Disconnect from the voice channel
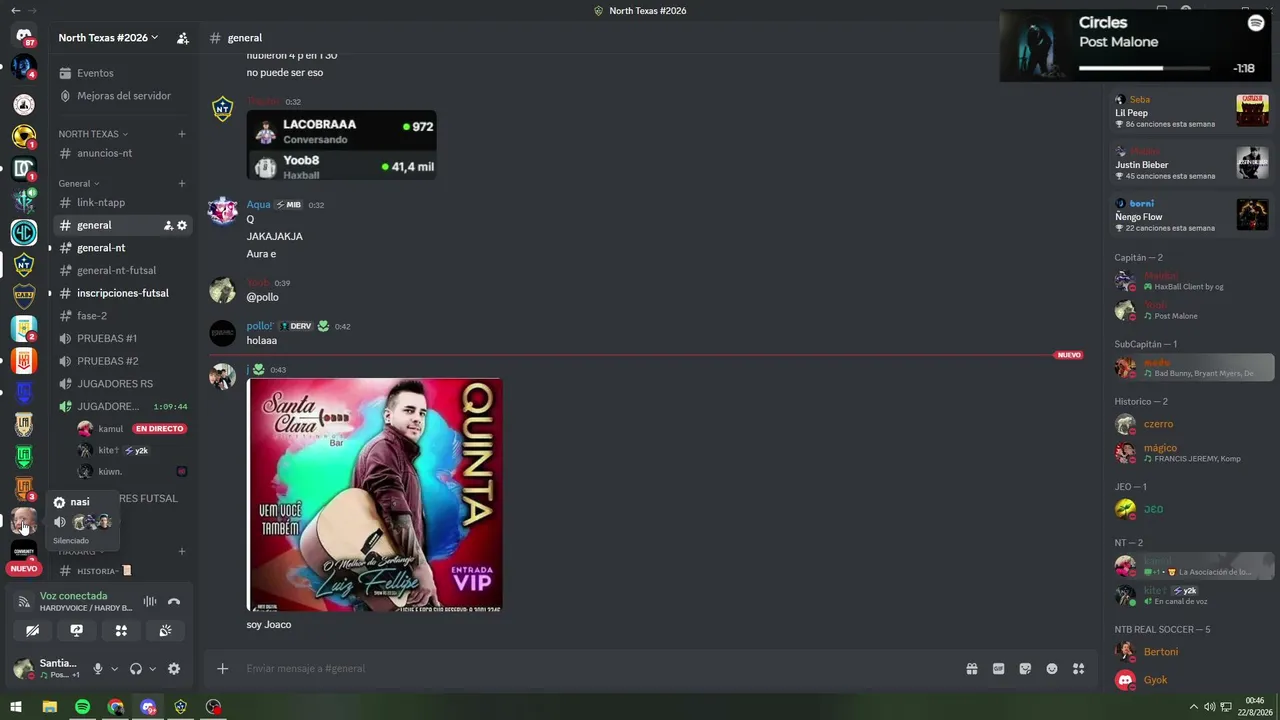 coord(174,602)
